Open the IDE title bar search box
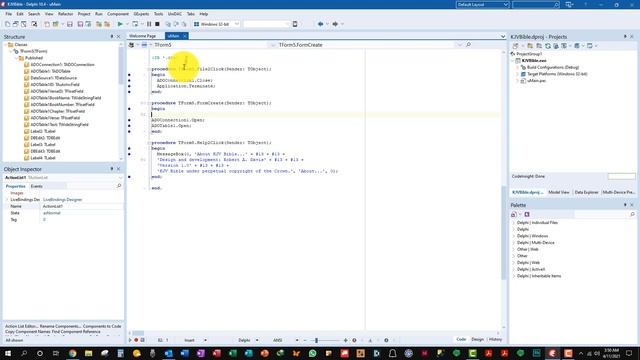The width and height of the screenshot is (640, 360). click(536, 4)
